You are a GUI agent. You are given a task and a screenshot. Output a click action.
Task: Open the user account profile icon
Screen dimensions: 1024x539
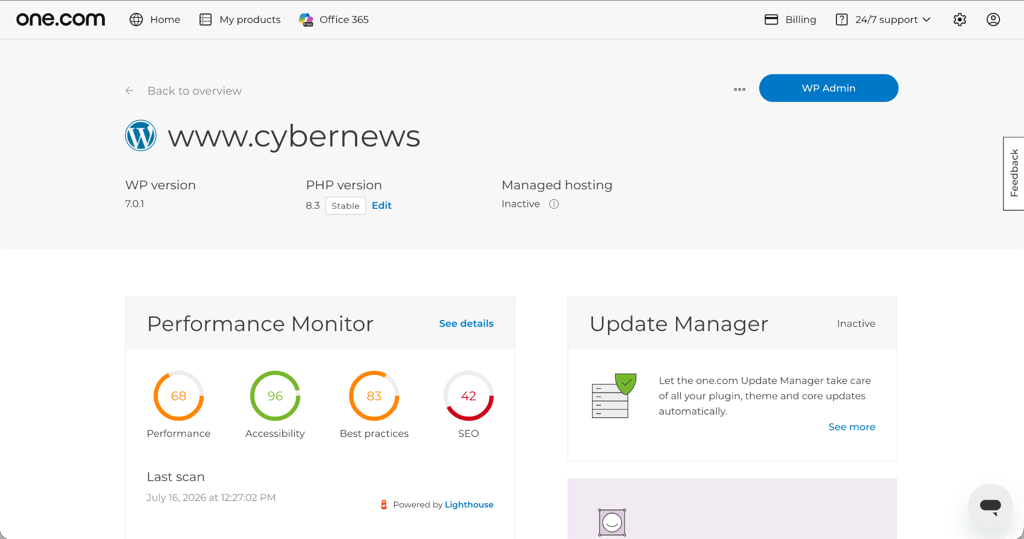click(x=993, y=20)
